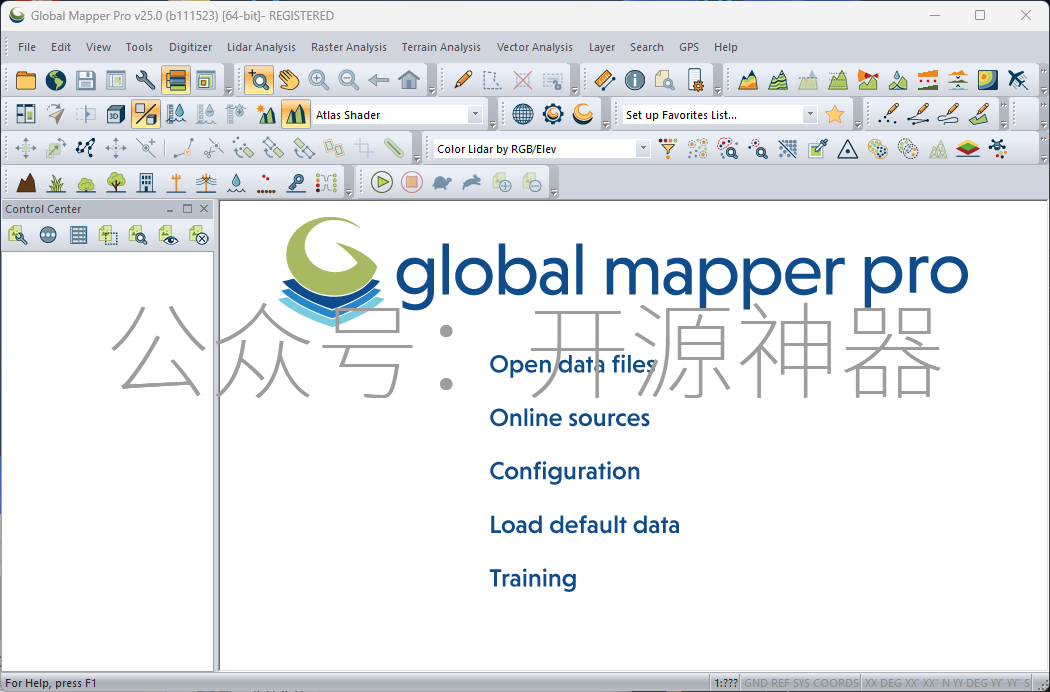Open the Atlas Shader dropdown
The image size is (1050, 692).
pyautogui.click(x=475, y=115)
